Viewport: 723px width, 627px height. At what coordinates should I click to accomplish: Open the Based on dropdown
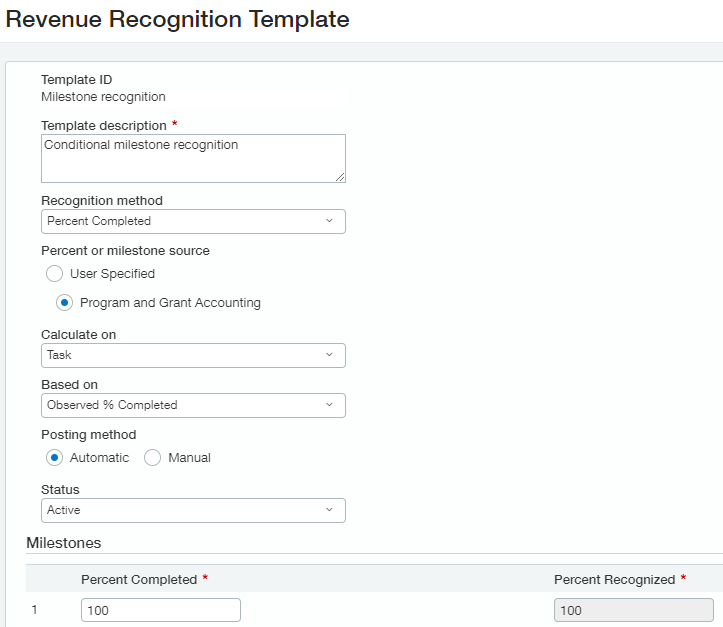(x=193, y=405)
